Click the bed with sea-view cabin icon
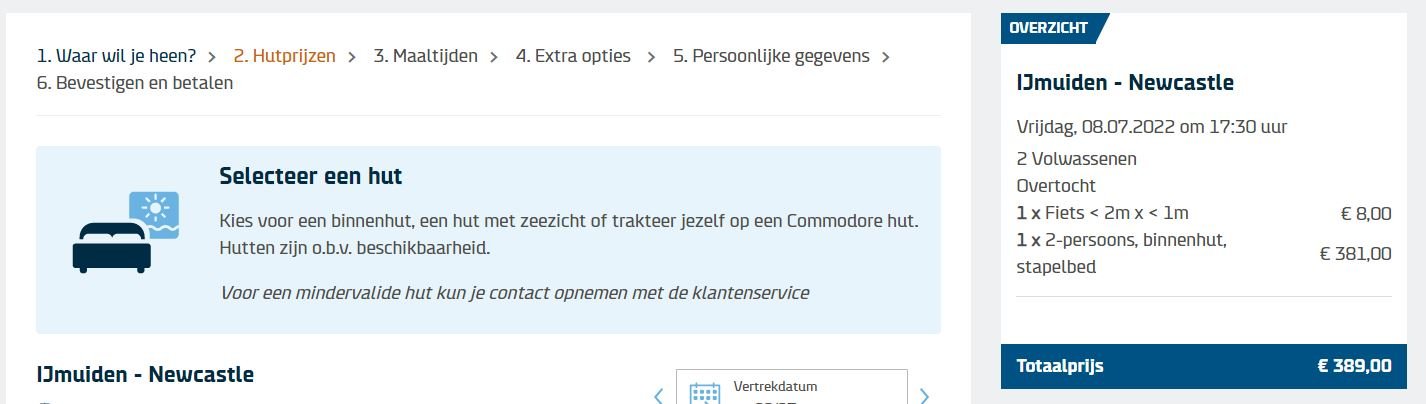 coord(125,232)
